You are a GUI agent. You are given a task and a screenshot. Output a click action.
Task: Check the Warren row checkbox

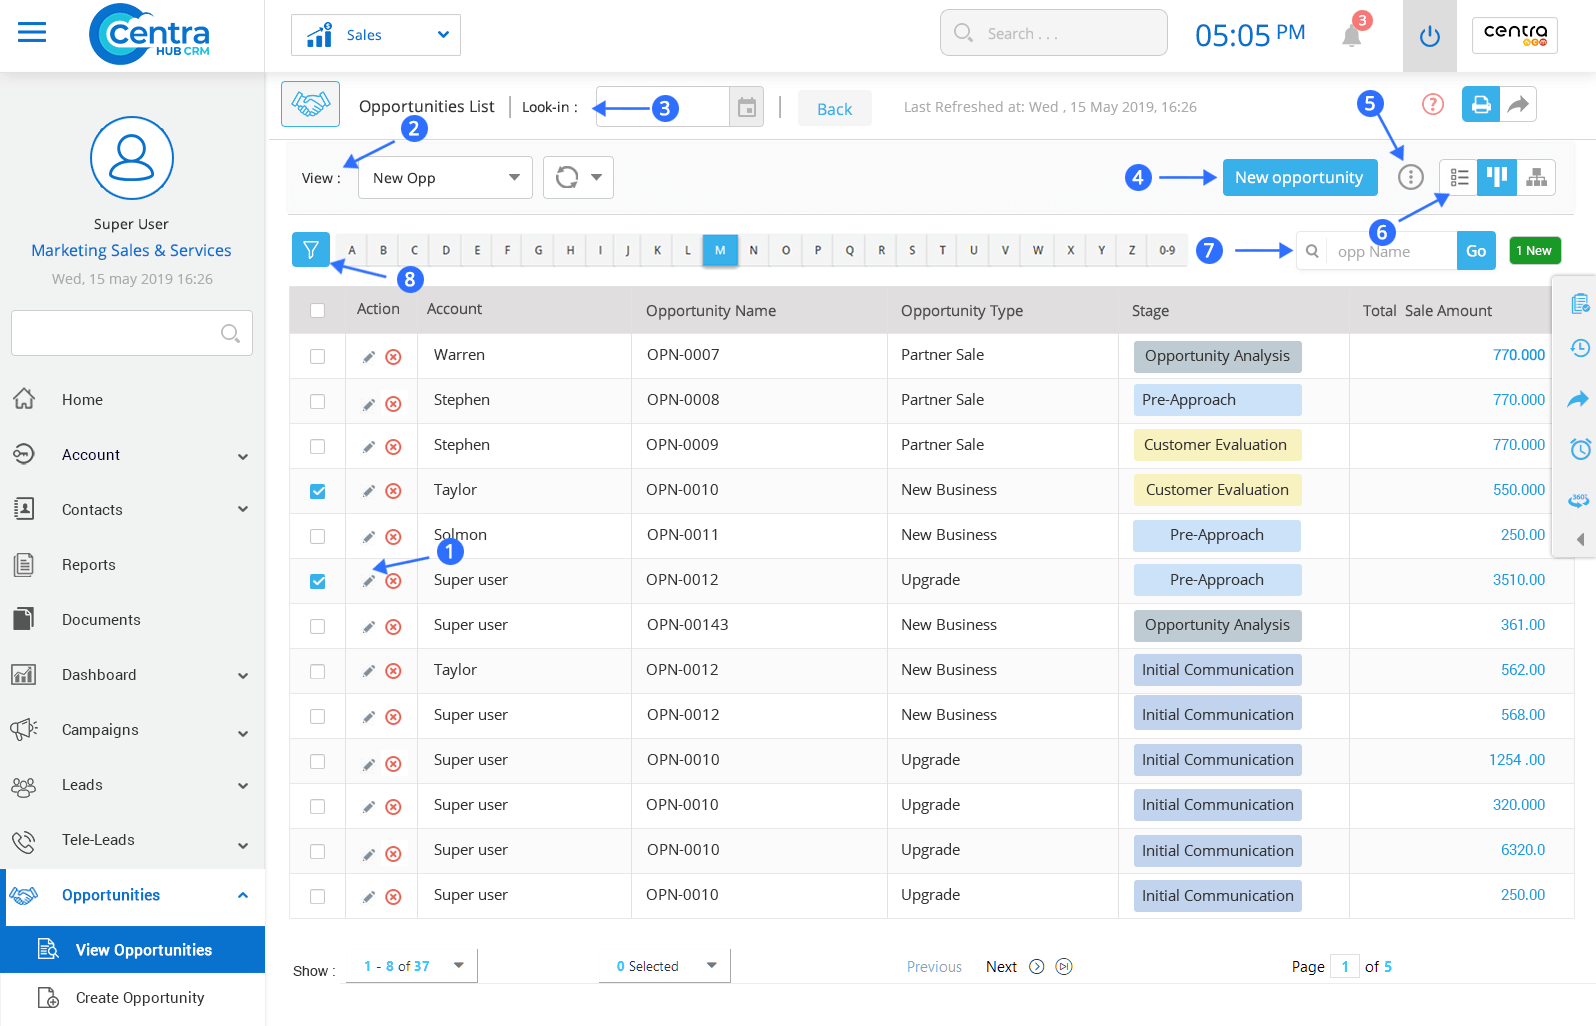point(318,356)
